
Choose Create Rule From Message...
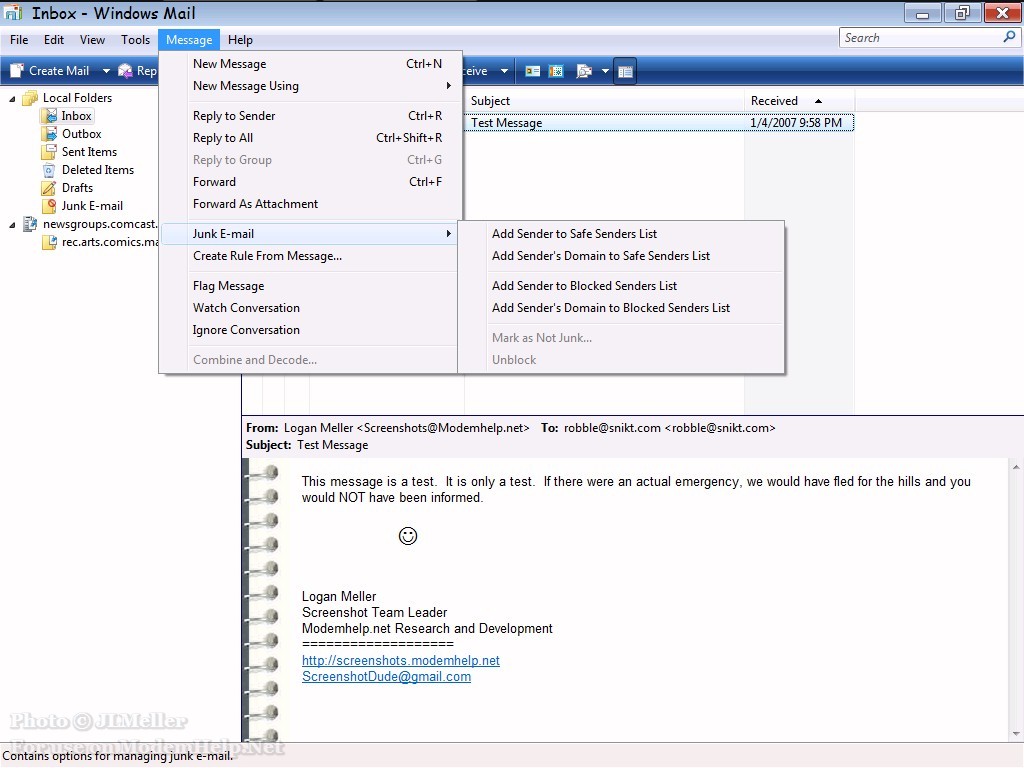pyautogui.click(x=309, y=256)
